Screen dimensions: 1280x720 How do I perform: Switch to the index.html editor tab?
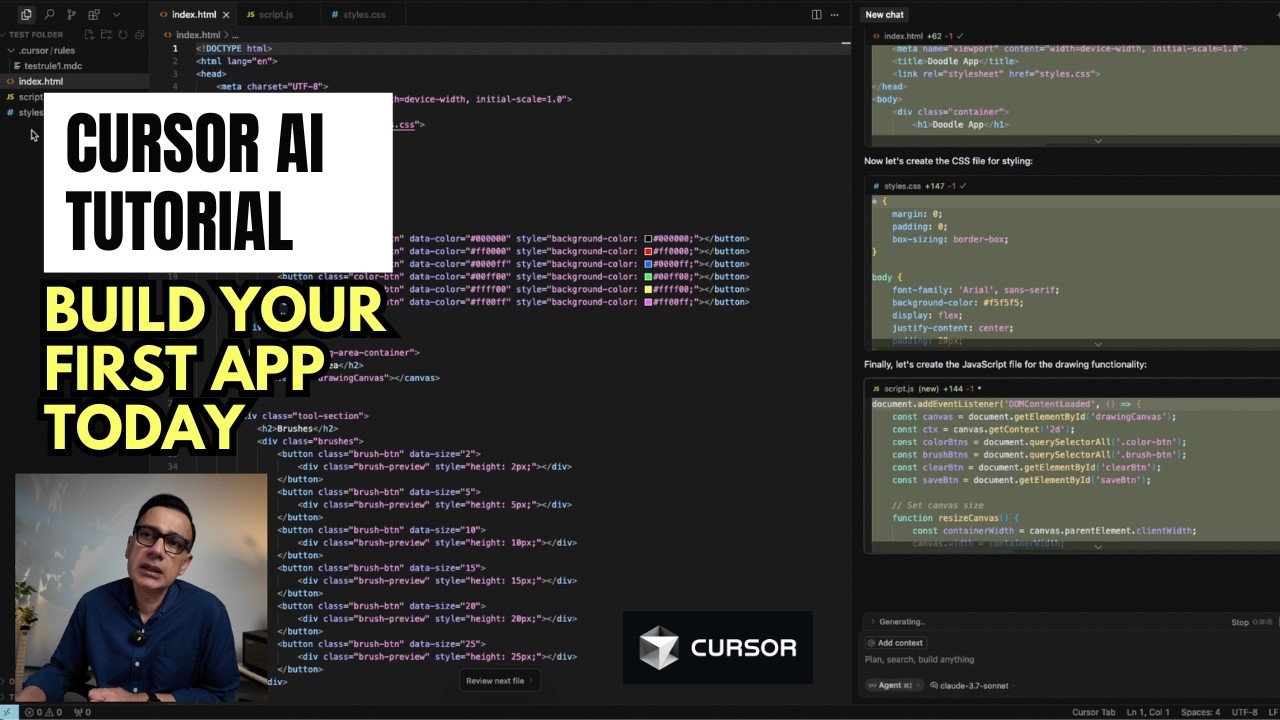coord(194,15)
